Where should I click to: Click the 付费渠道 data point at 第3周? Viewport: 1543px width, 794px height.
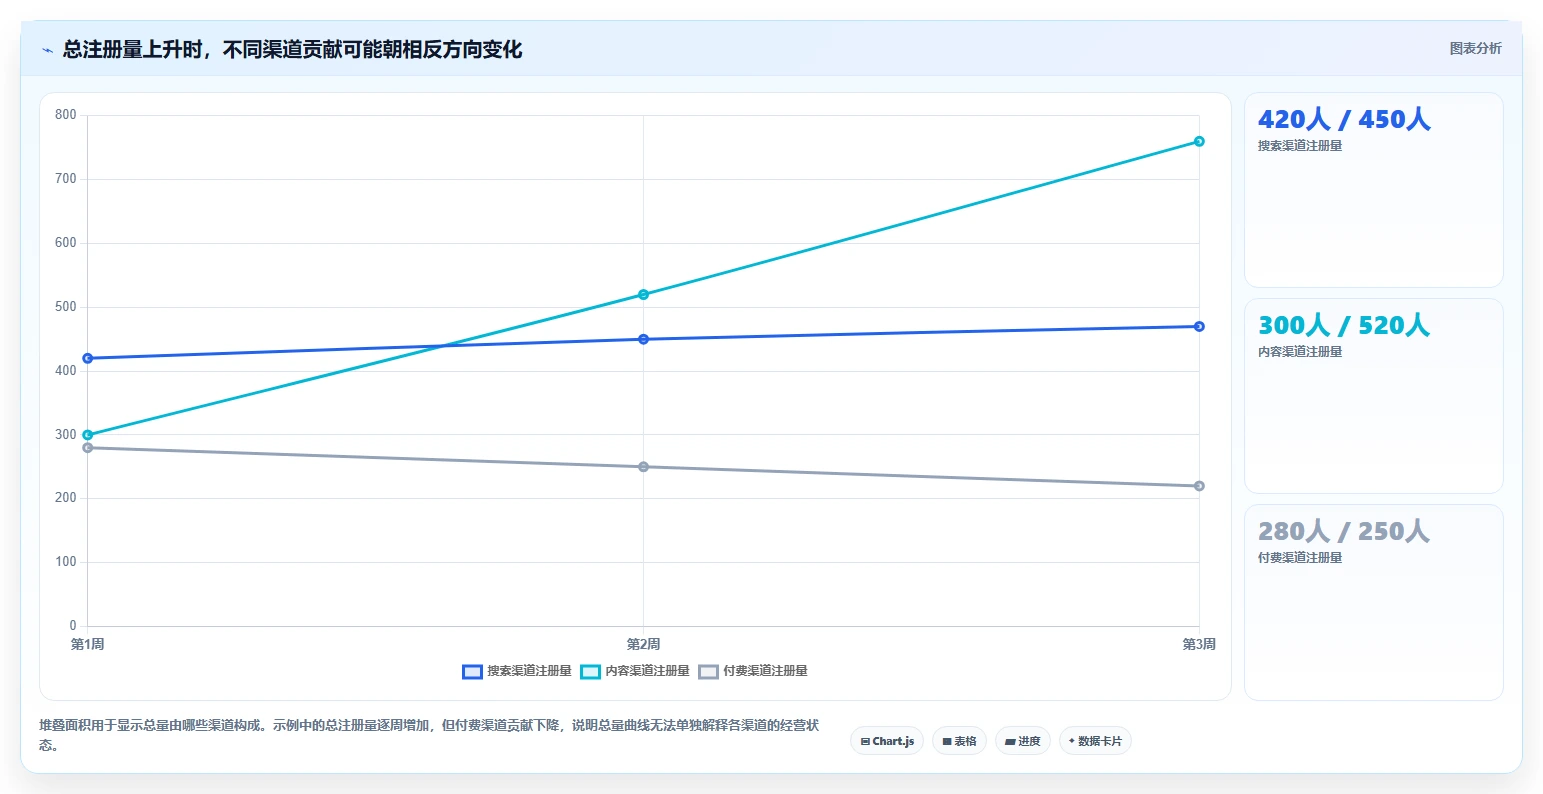coord(1199,486)
